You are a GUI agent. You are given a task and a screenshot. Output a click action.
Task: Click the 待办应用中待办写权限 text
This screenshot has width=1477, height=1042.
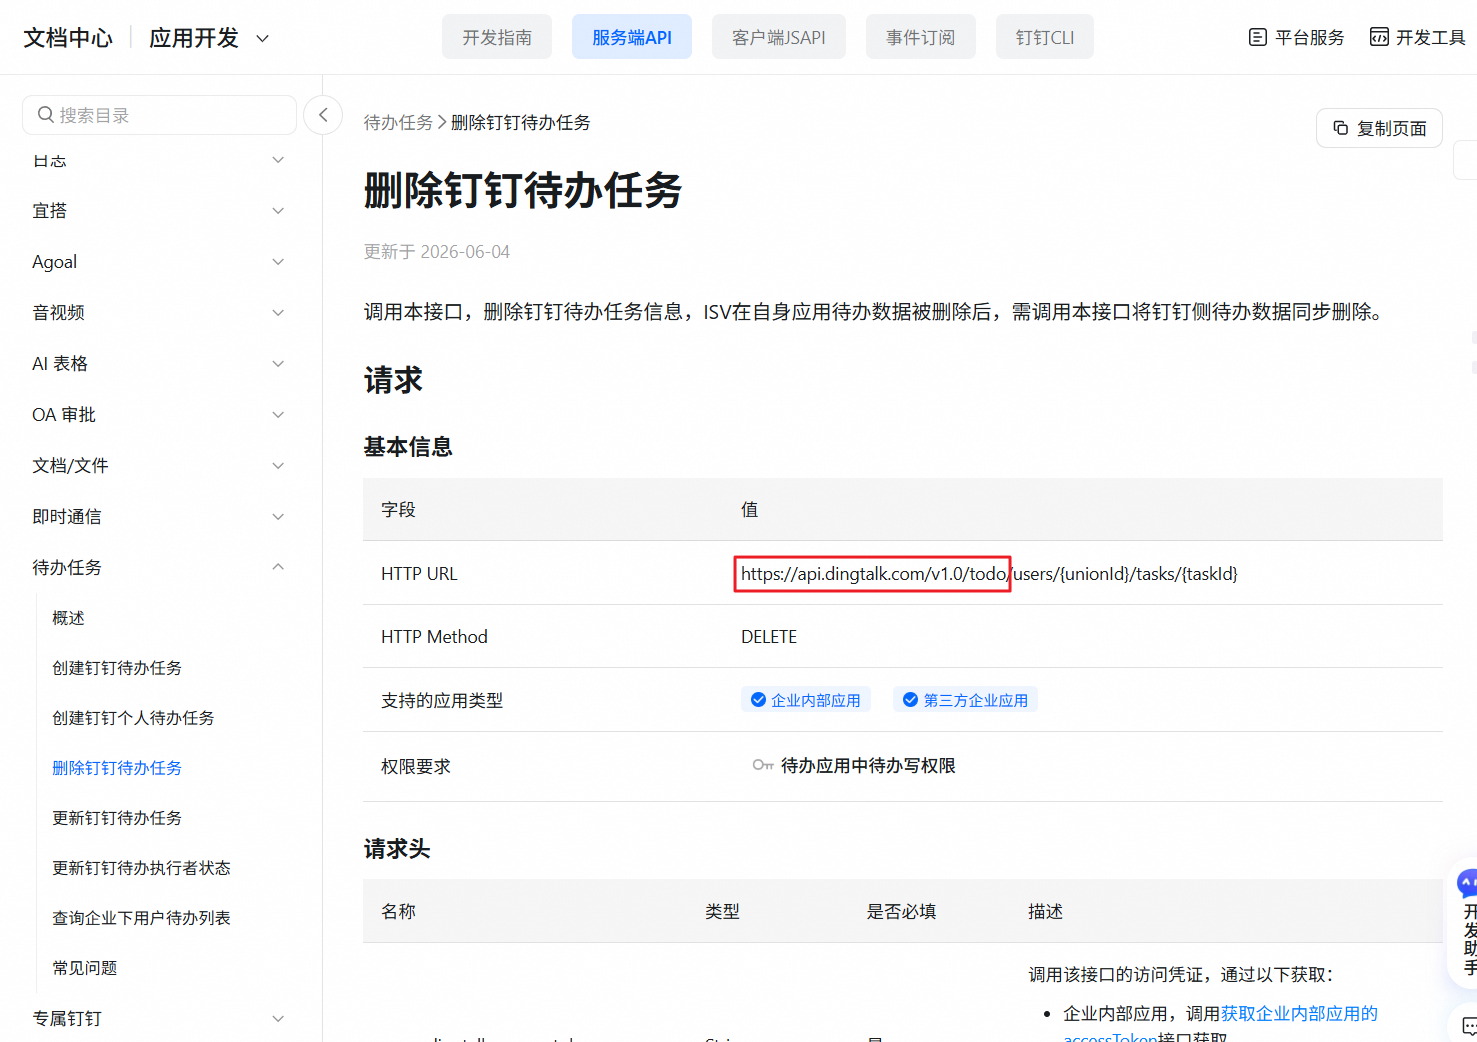tap(868, 765)
